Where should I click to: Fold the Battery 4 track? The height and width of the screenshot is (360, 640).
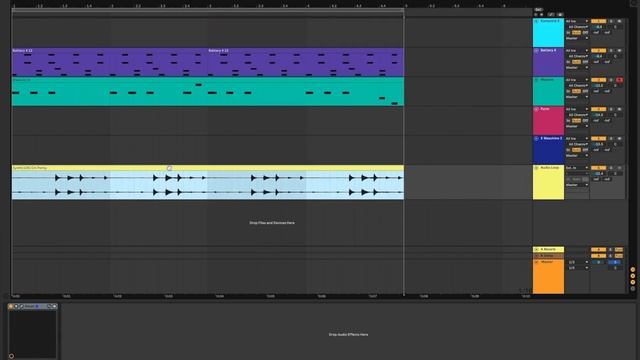[536, 51]
